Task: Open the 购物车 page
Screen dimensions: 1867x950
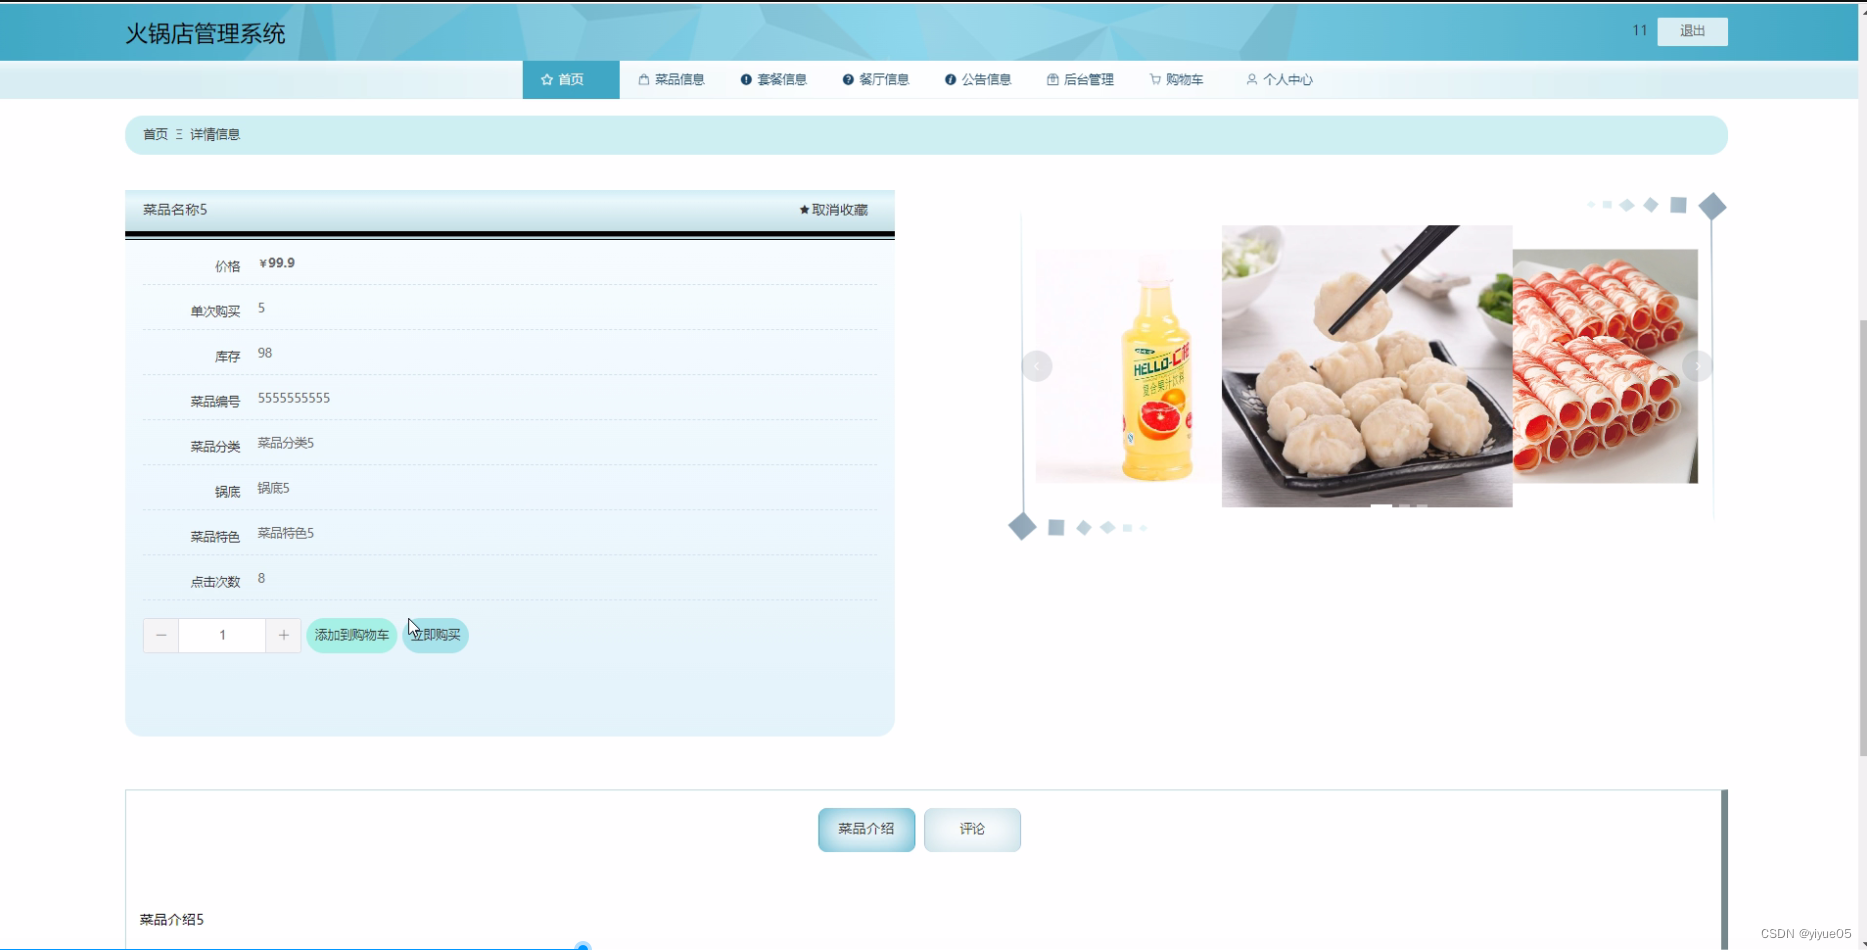Action: 1176,80
